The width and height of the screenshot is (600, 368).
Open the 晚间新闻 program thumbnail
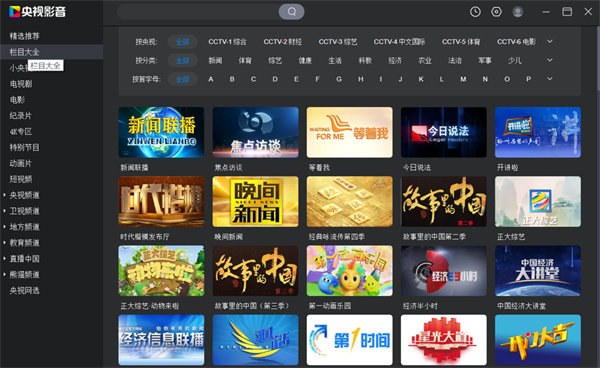pos(255,202)
